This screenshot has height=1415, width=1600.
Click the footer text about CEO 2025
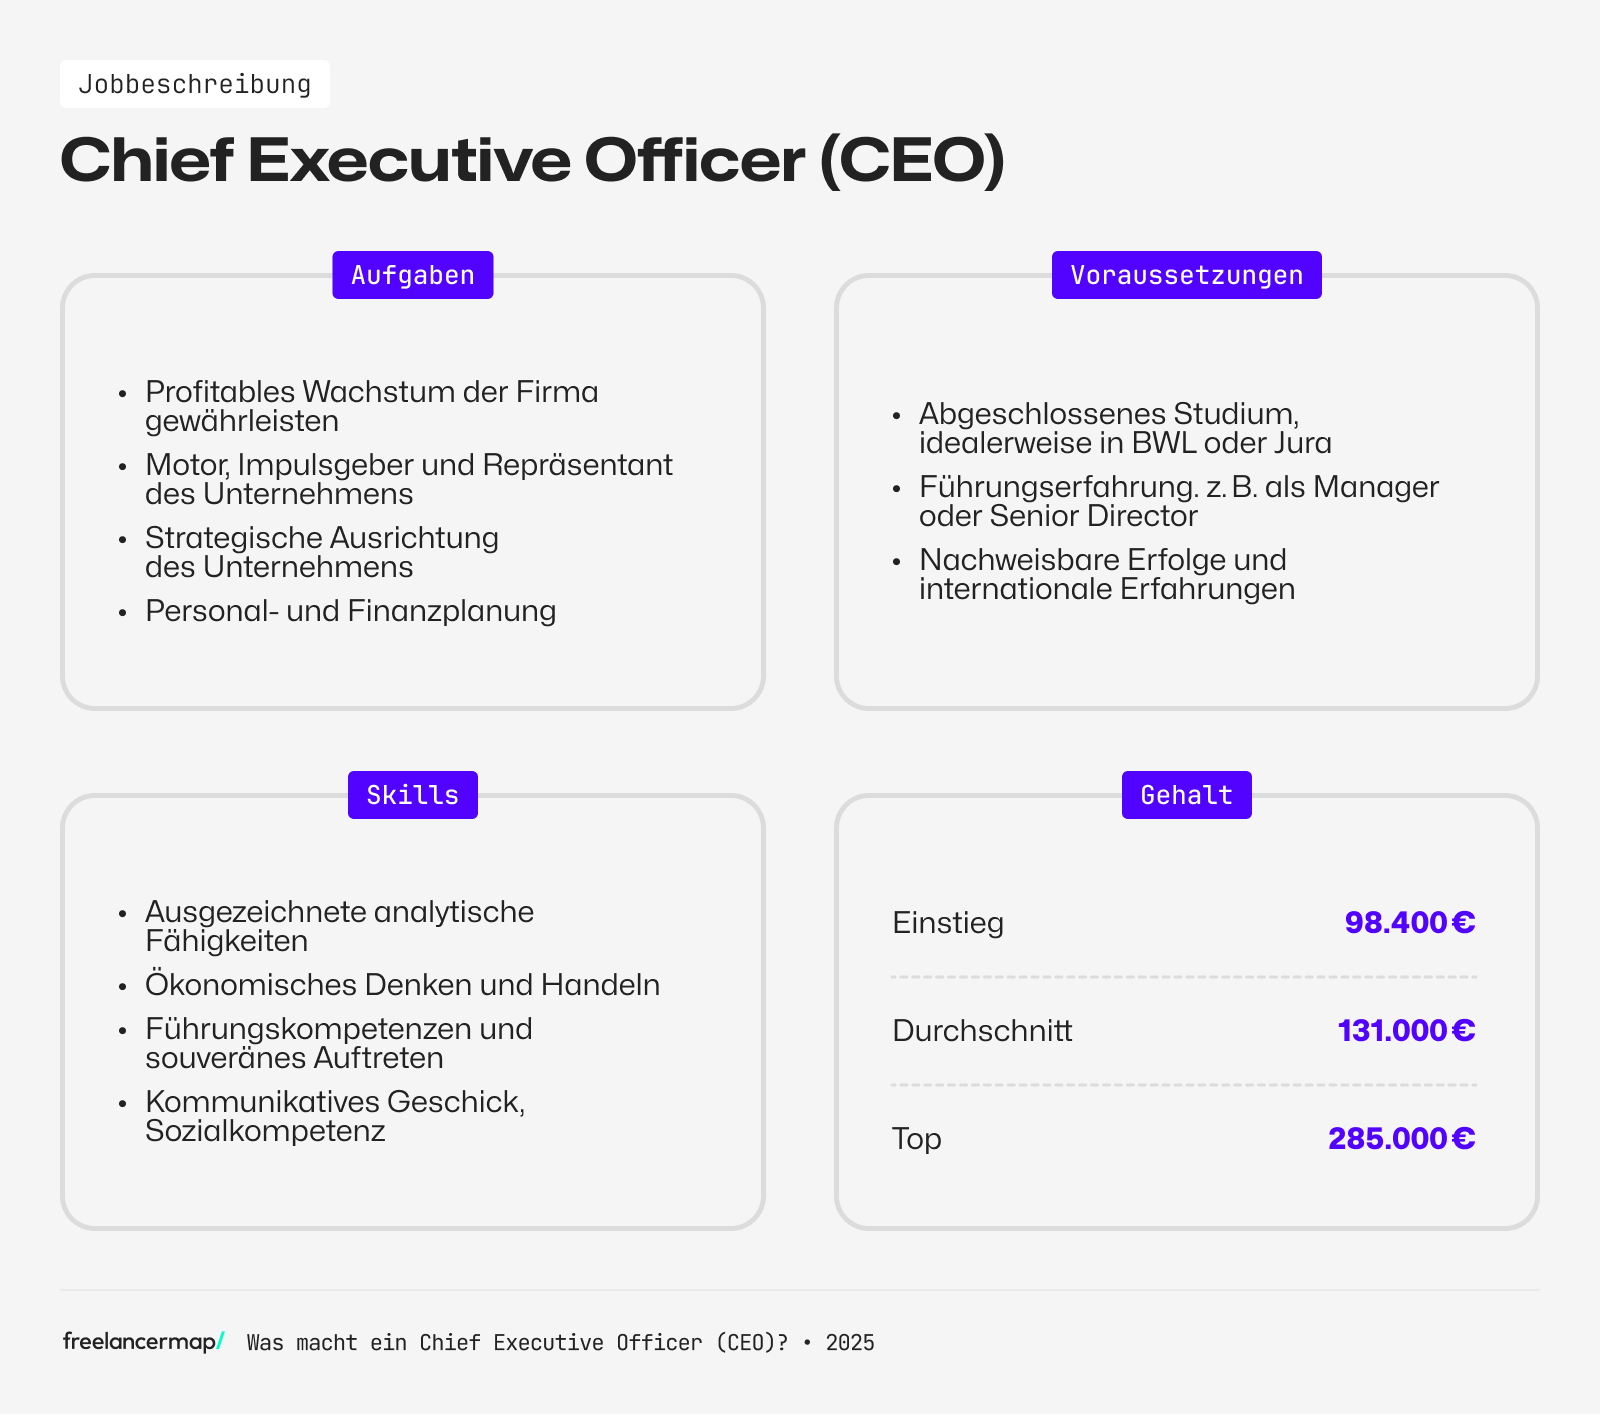[x=560, y=1343]
